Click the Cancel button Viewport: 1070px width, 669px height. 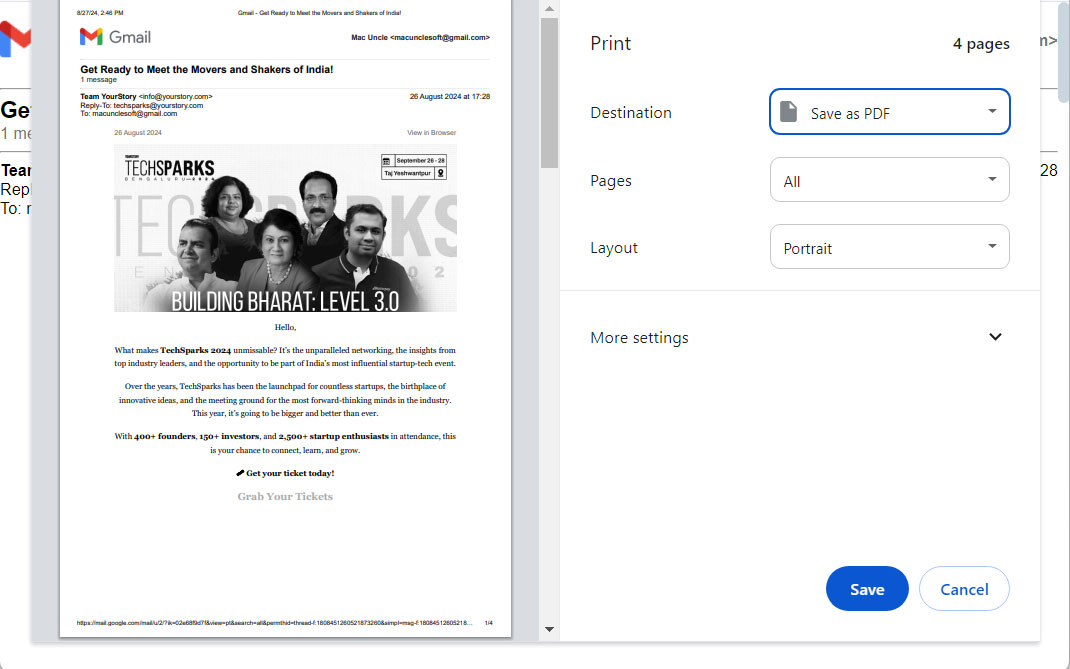coord(963,588)
